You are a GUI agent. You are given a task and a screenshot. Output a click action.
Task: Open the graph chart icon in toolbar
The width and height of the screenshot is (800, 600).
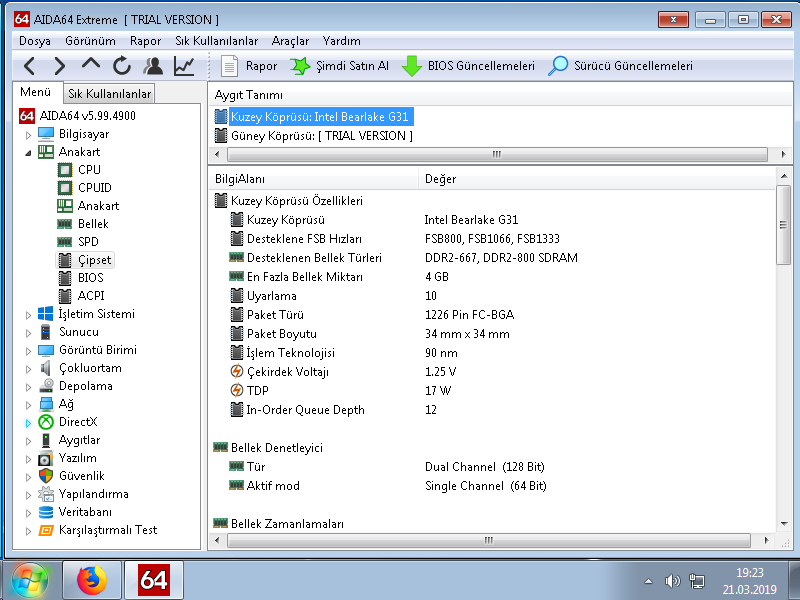(x=184, y=66)
